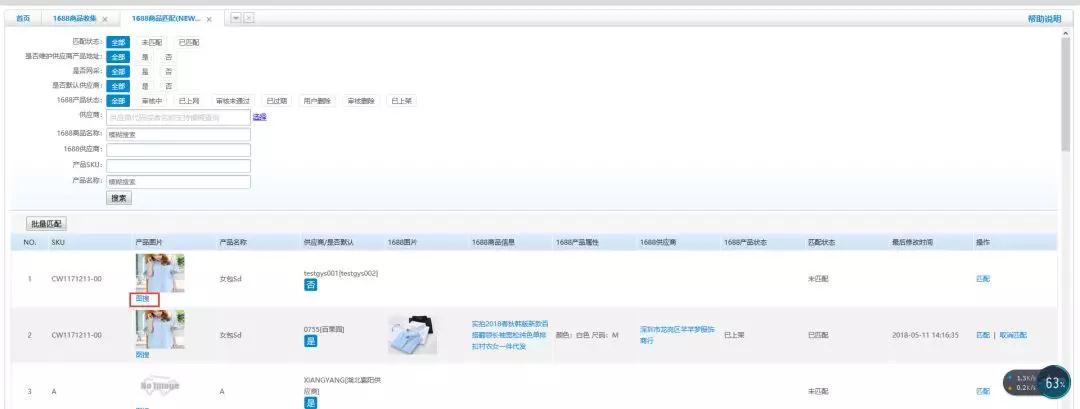Click 图搜 link highlighted in row 1

[x=142, y=299]
